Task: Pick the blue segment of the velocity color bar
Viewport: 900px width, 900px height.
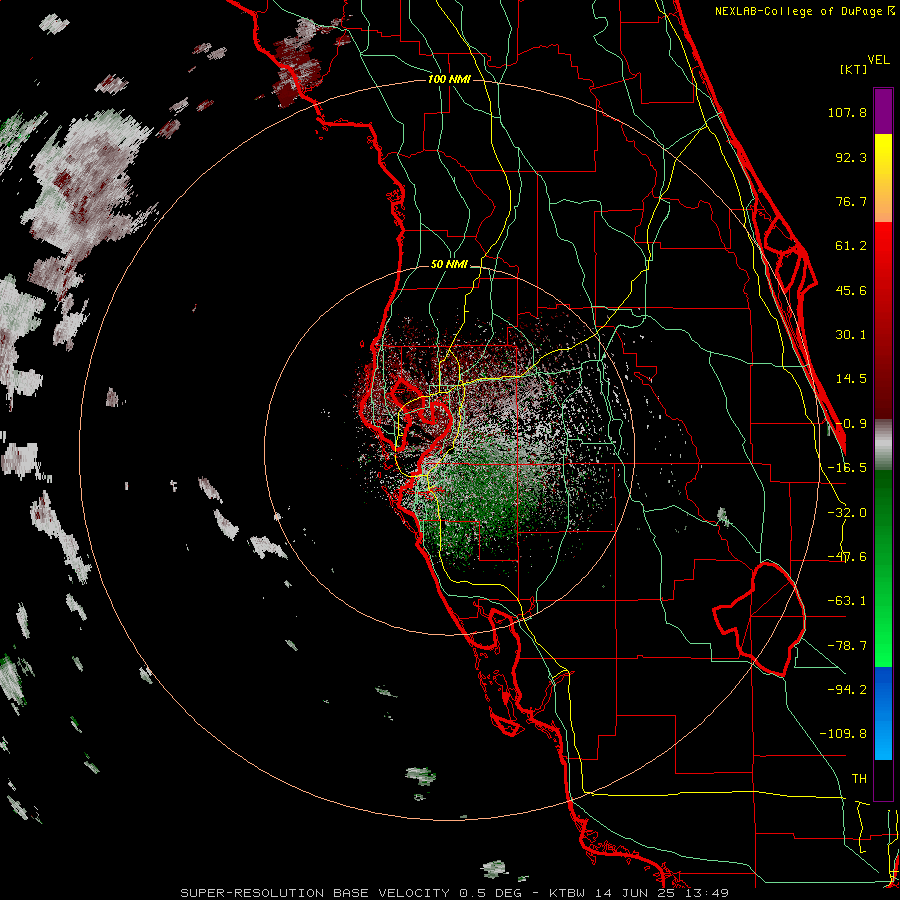Action: pyautogui.click(x=883, y=713)
